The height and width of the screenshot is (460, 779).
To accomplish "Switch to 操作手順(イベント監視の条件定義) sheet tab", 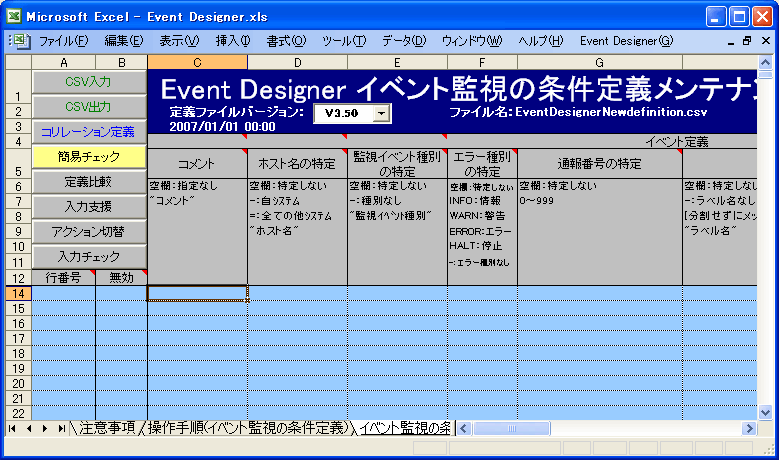I will pyautogui.click(x=249, y=428).
